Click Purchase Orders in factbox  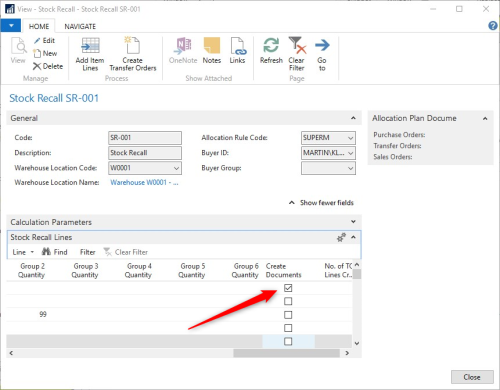pyautogui.click(x=399, y=135)
